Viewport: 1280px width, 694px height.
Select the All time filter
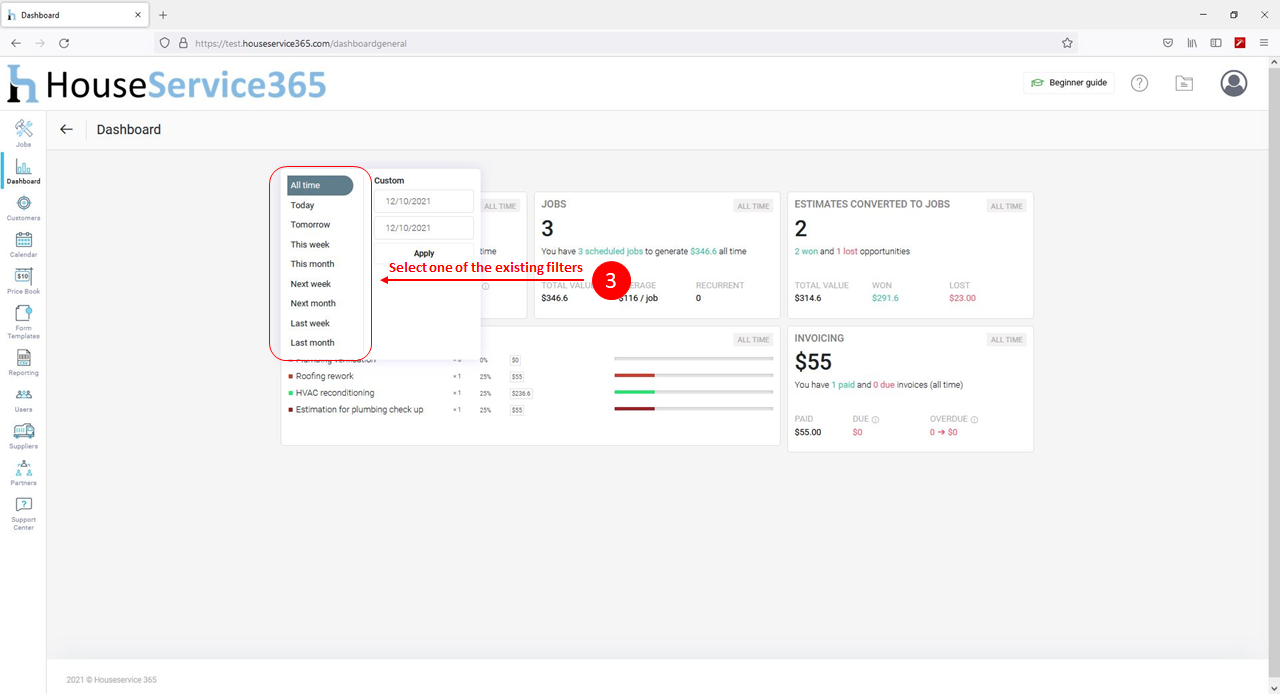click(320, 185)
